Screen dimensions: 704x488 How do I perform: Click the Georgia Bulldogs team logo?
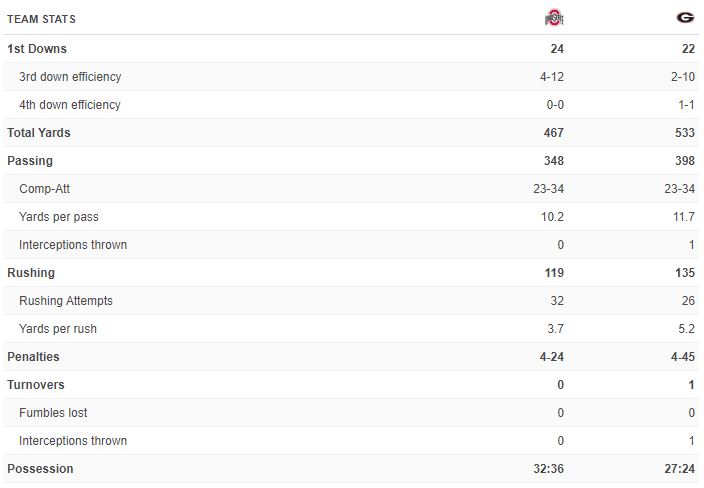(x=685, y=18)
